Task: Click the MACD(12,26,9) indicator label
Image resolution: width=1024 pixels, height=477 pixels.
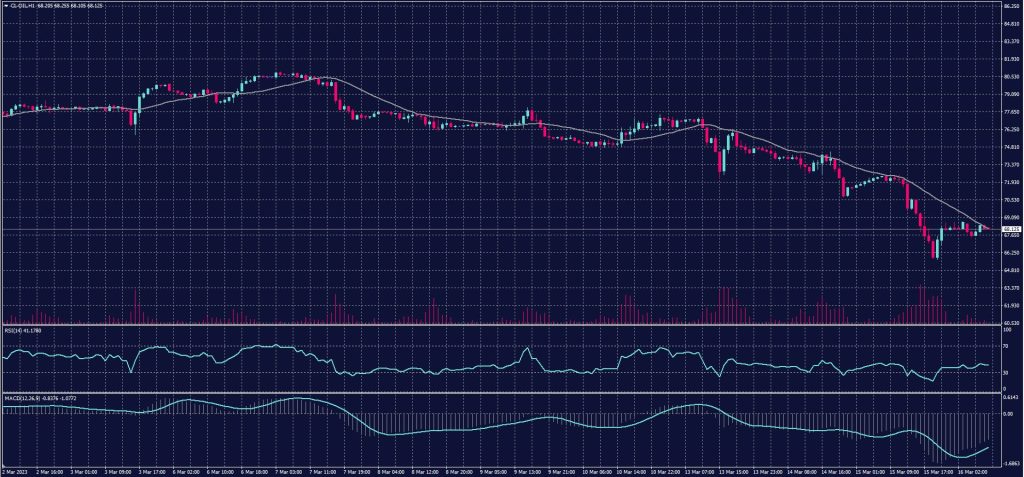Action: [x=22, y=397]
